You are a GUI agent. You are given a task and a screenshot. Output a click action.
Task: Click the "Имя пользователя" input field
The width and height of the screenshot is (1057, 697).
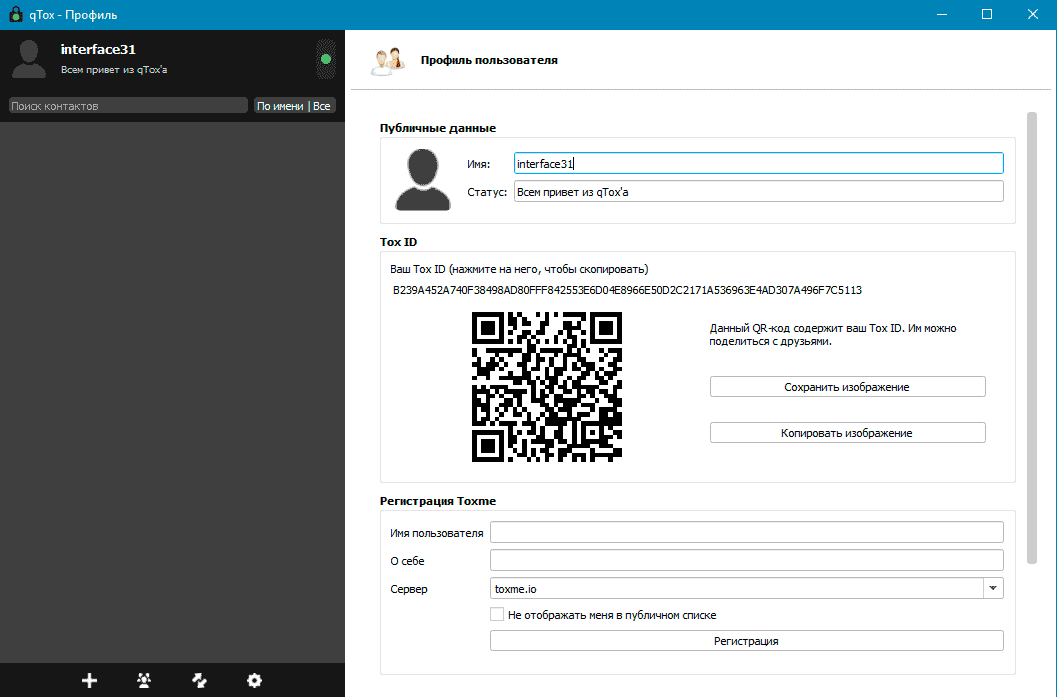pos(746,532)
